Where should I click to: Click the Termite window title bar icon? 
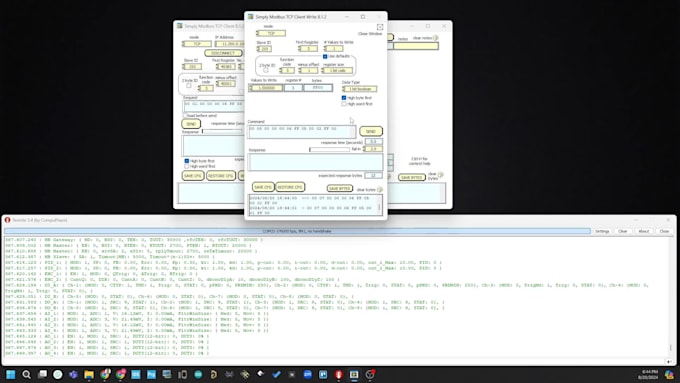[7, 220]
